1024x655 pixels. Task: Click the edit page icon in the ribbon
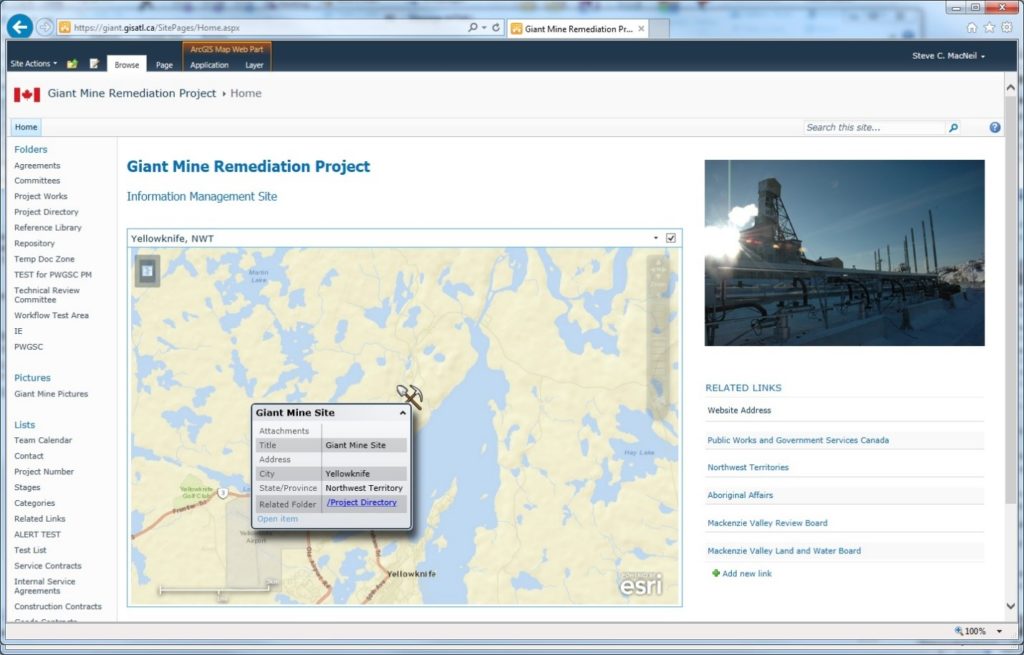93,63
